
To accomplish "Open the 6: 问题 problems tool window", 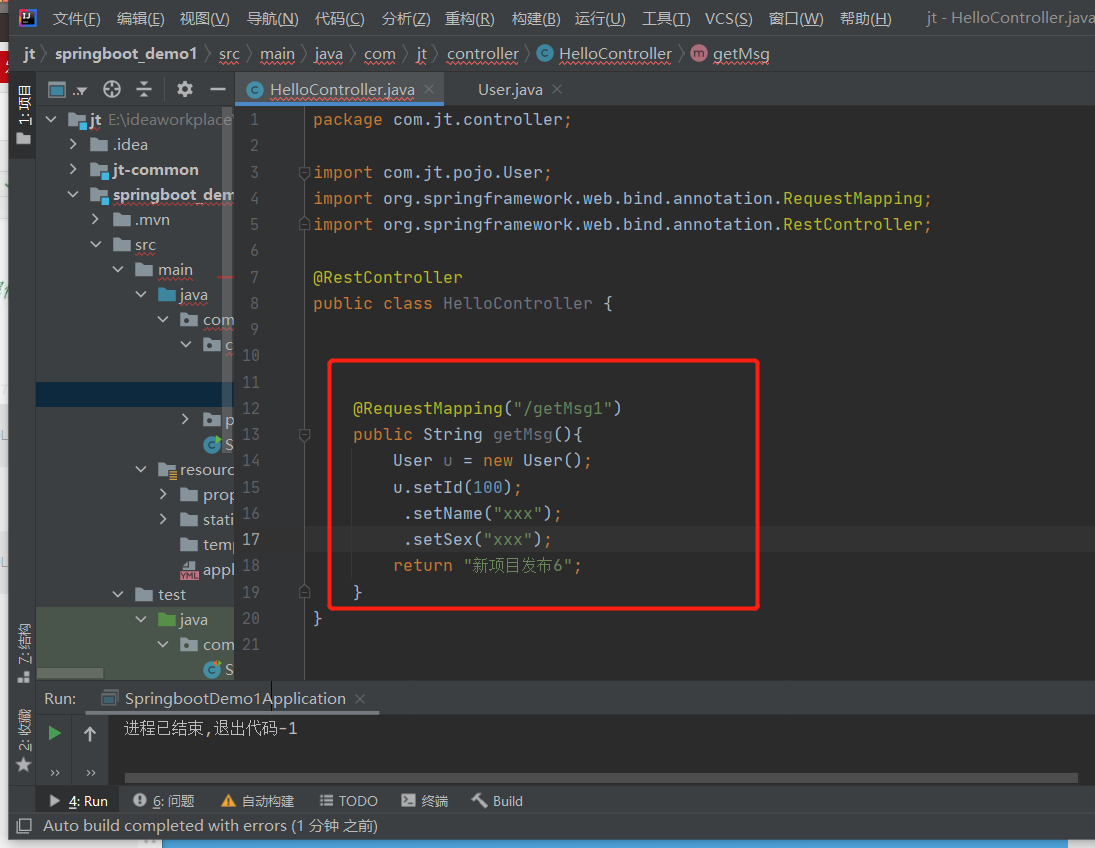I will (x=164, y=801).
